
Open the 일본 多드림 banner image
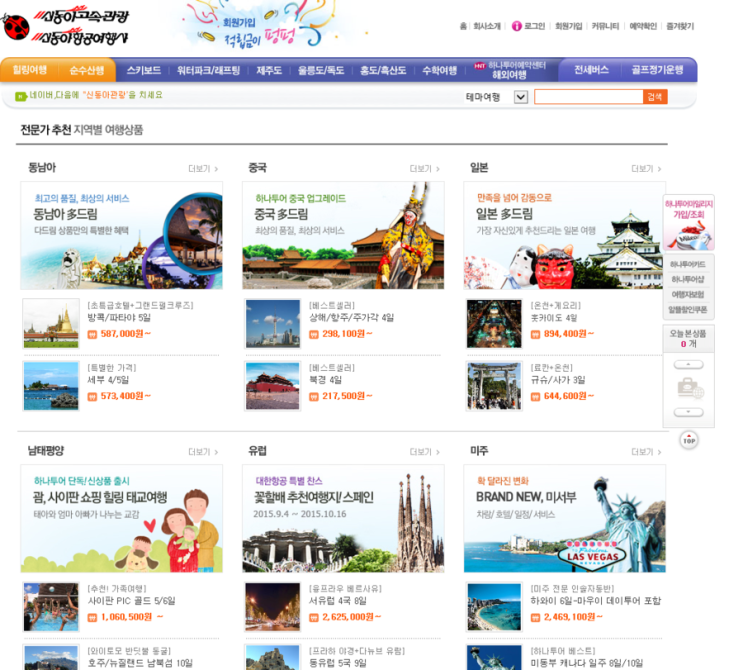pos(564,235)
